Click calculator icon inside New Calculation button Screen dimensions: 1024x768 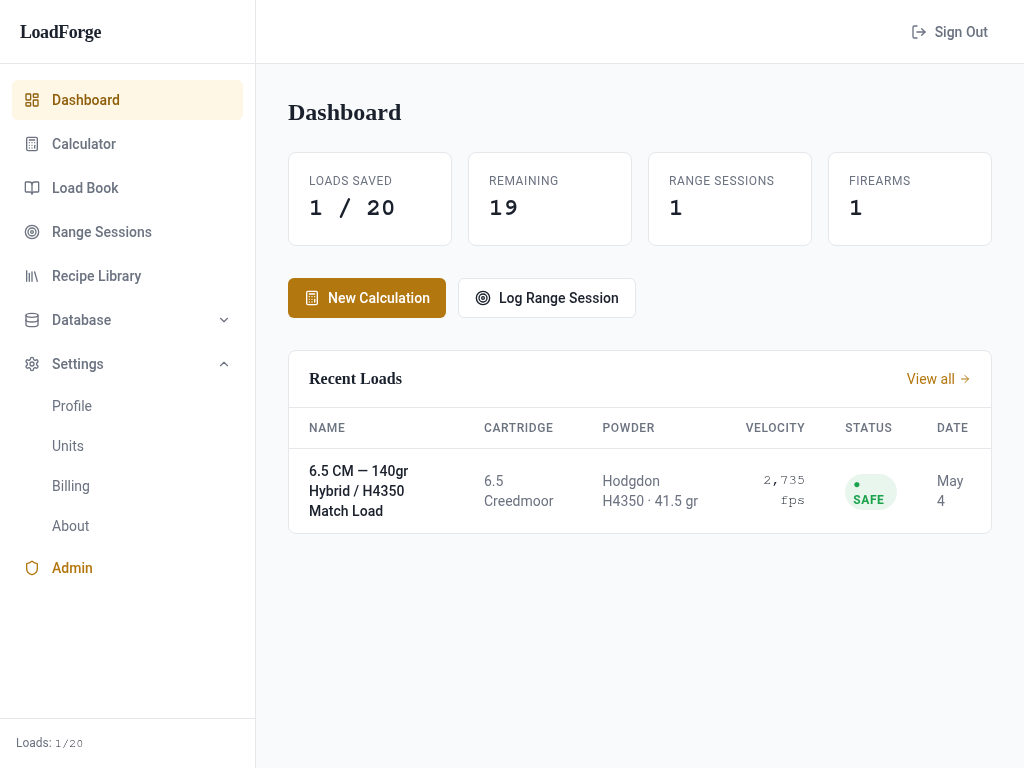point(312,298)
